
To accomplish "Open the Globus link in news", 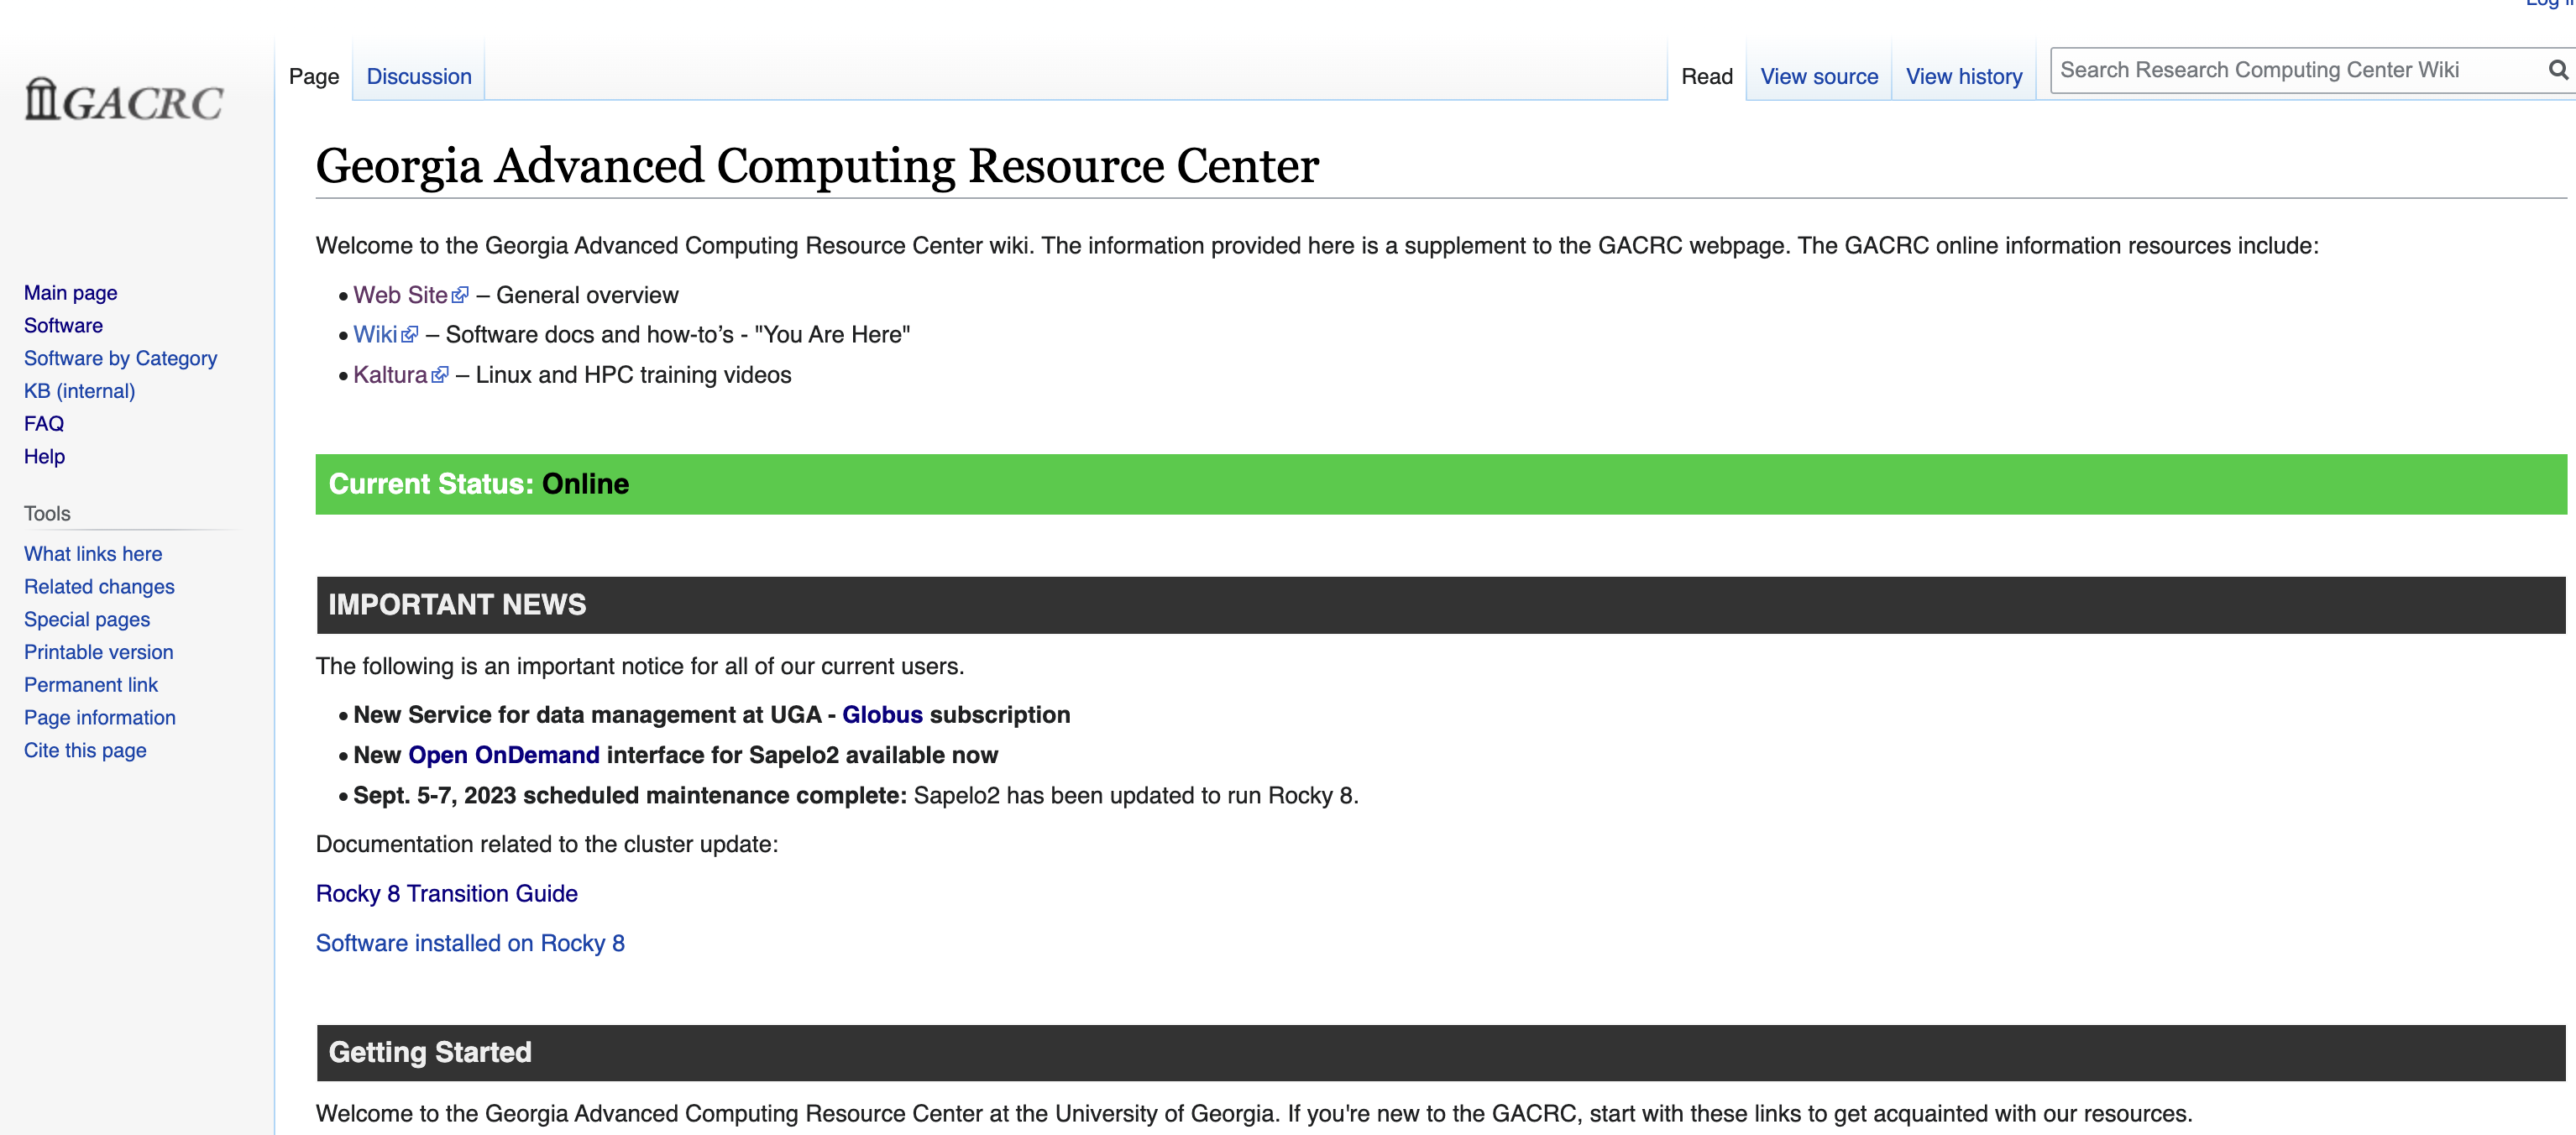I will pos(882,715).
